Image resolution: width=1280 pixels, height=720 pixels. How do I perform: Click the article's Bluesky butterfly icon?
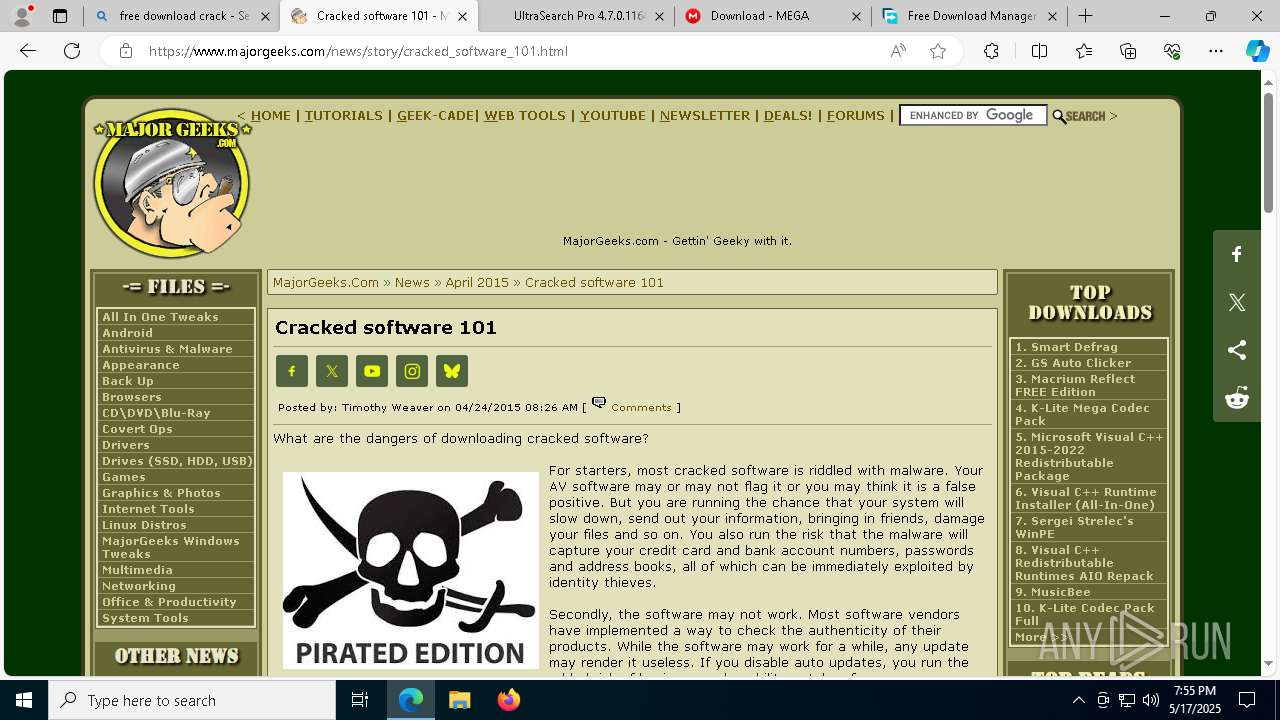click(x=452, y=371)
